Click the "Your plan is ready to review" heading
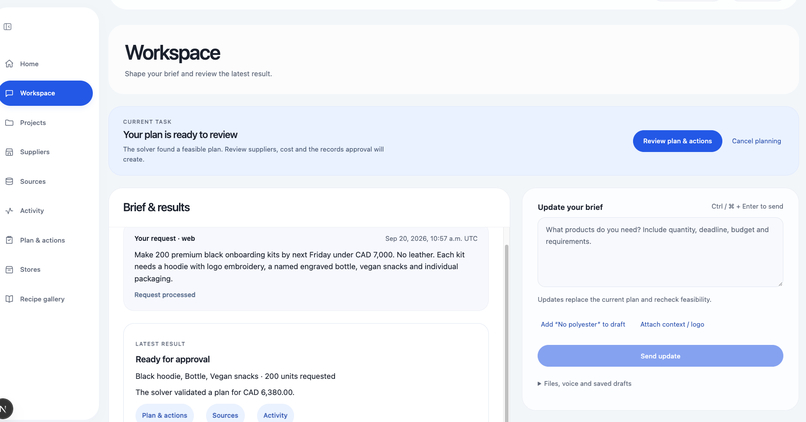Image resolution: width=806 pixels, height=422 pixels. [x=180, y=135]
